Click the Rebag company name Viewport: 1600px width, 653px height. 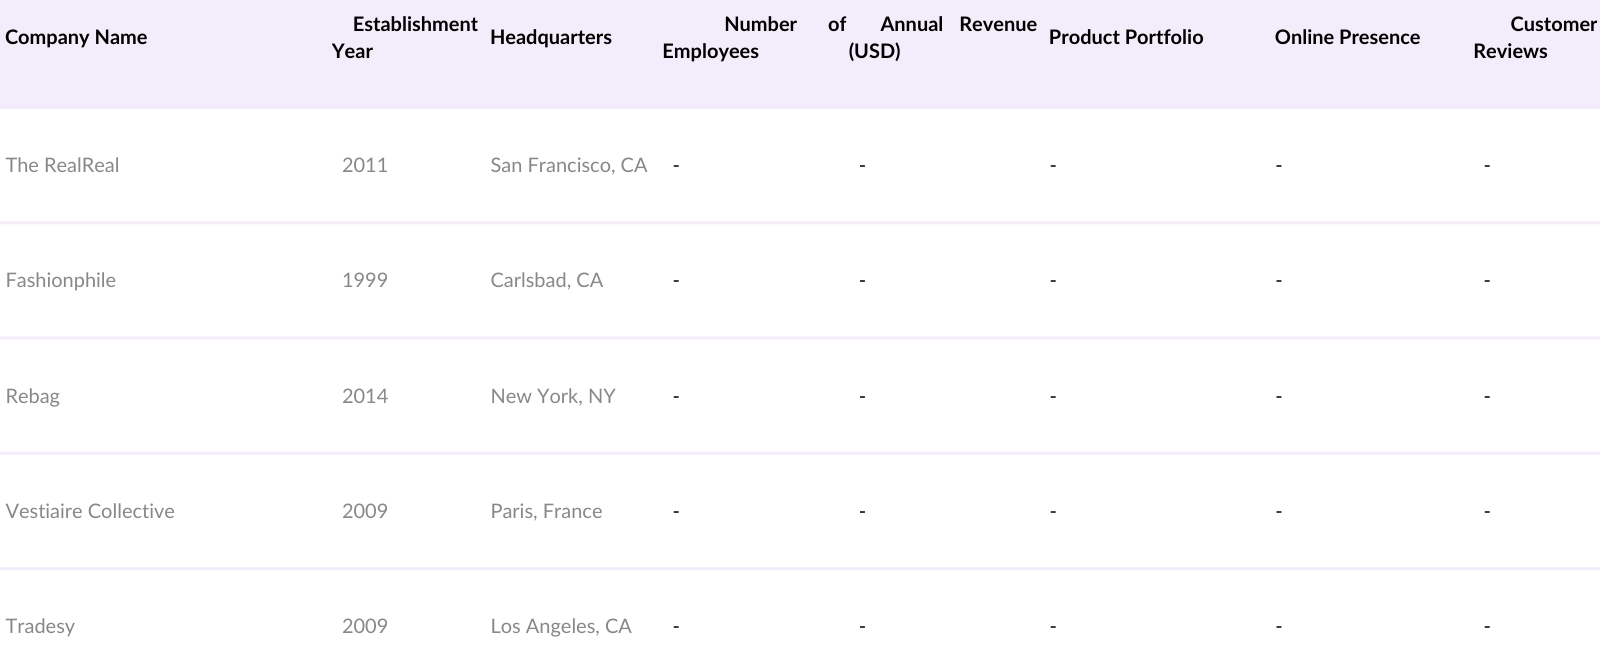[x=33, y=396]
